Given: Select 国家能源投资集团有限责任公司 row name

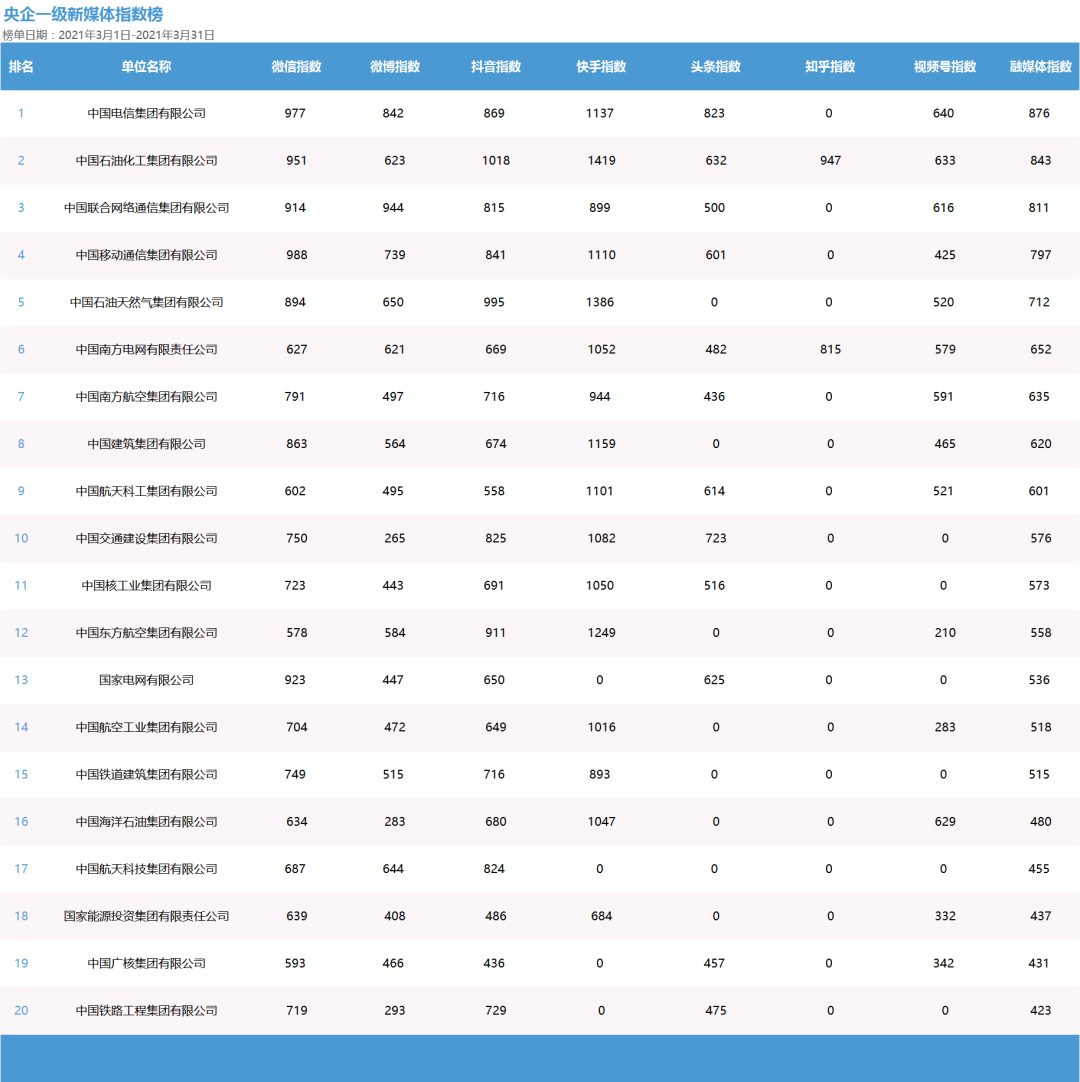Looking at the screenshot, I should [146, 916].
